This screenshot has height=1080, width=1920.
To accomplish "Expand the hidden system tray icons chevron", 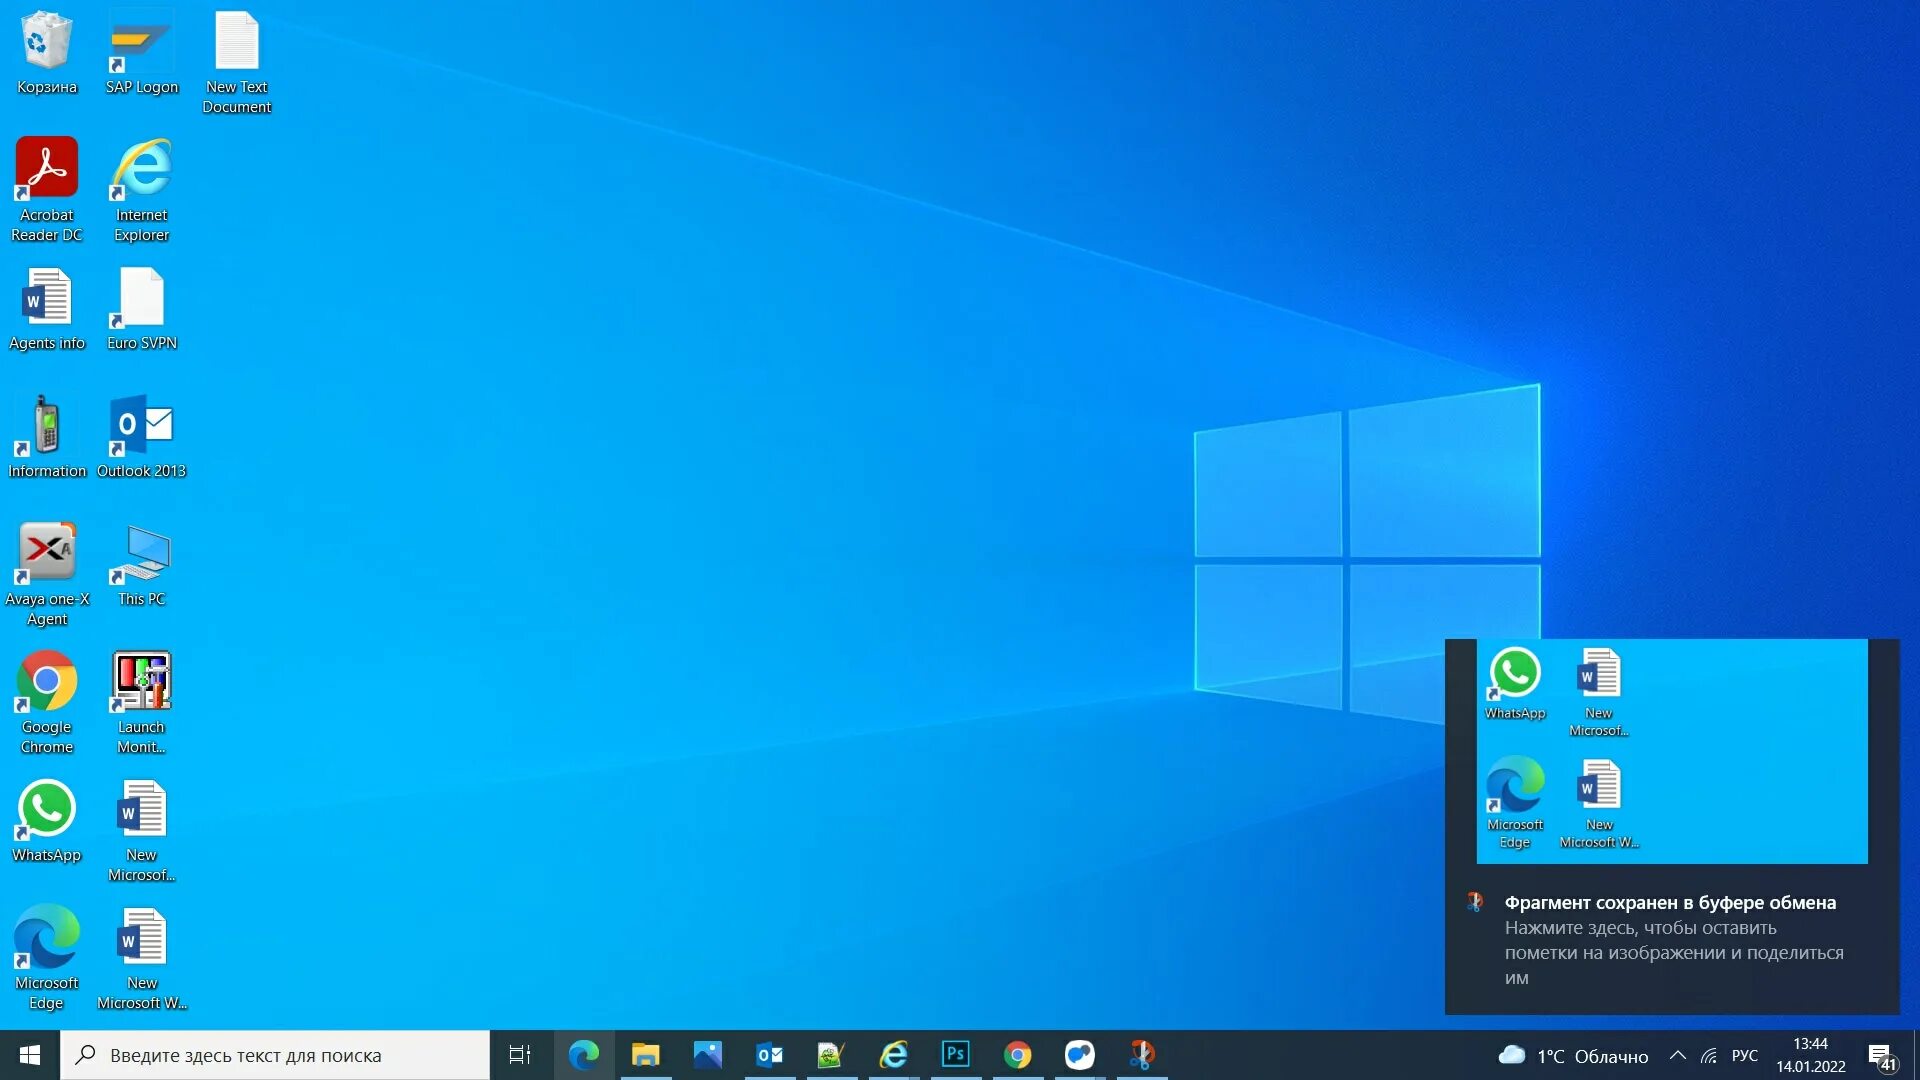I will pyautogui.click(x=1678, y=1055).
